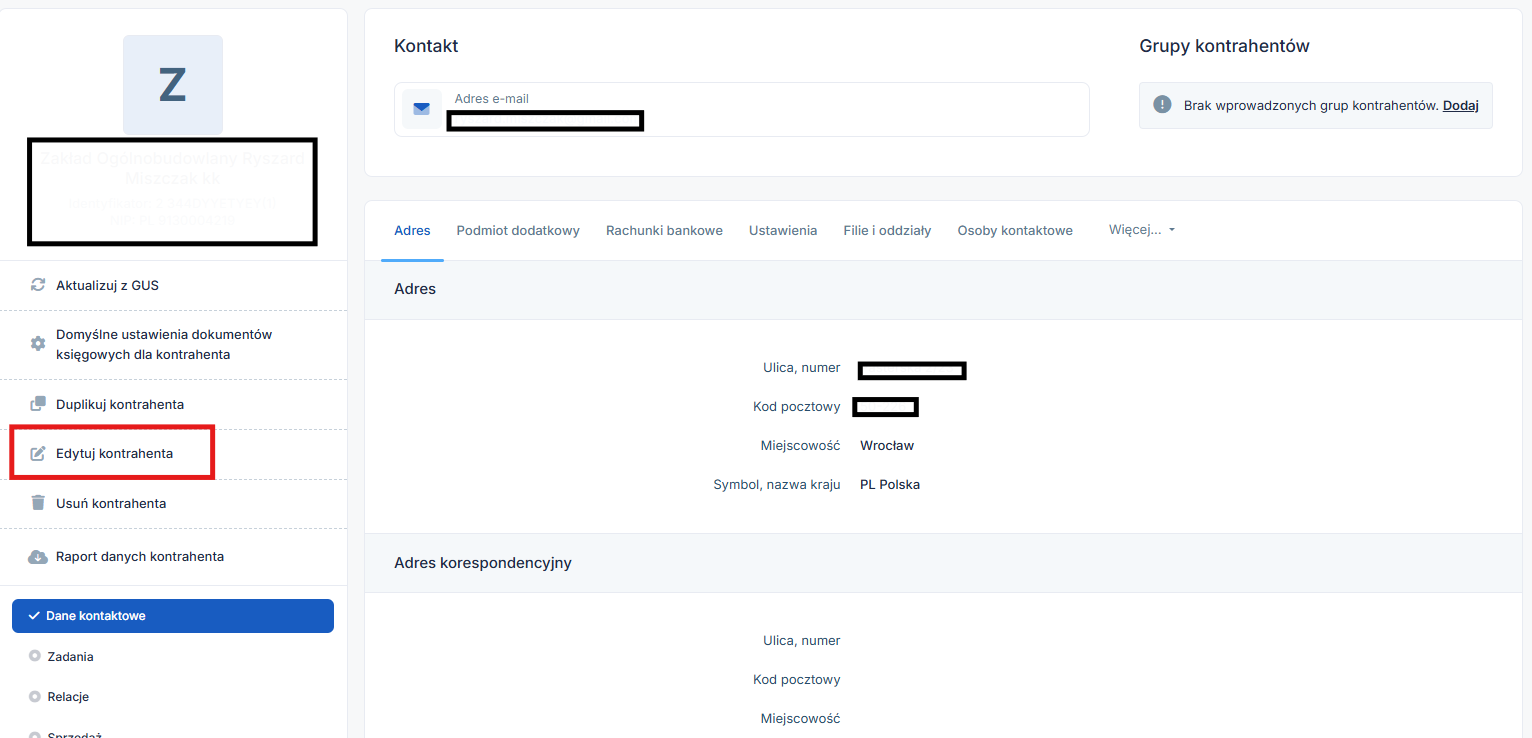Click the info icon in Grupy kontrahentów notice

1162,105
